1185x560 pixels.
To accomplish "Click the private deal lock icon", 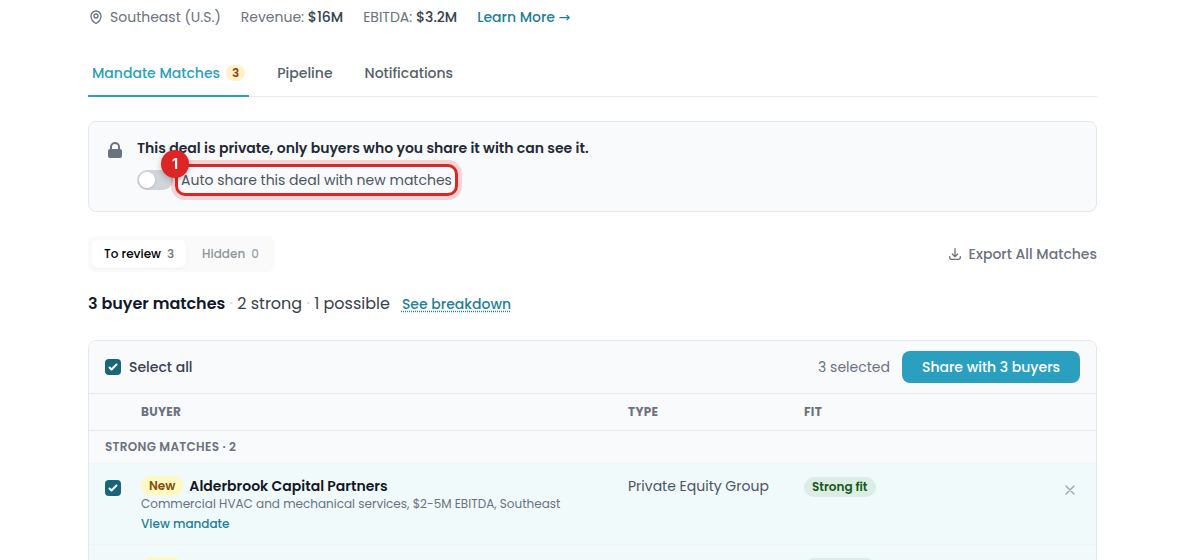I will point(115,150).
